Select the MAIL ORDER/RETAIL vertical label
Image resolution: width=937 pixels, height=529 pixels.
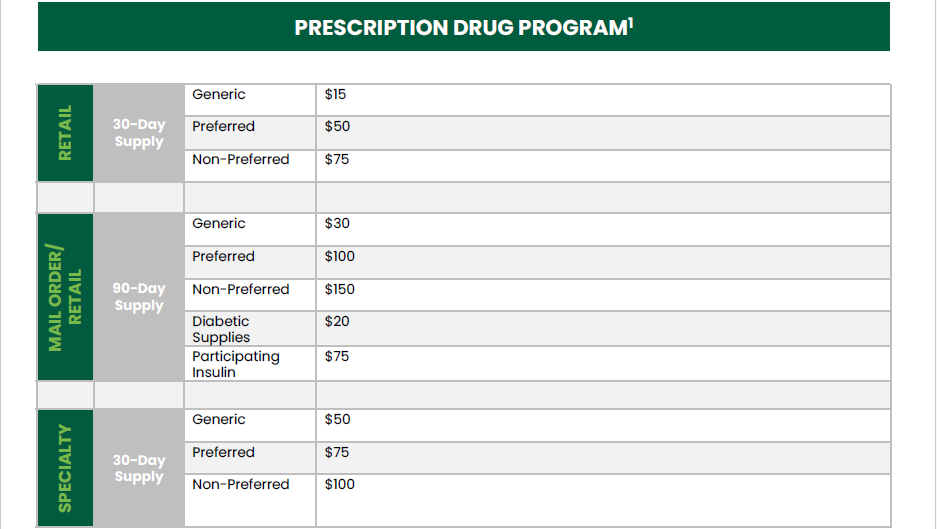coord(65,297)
